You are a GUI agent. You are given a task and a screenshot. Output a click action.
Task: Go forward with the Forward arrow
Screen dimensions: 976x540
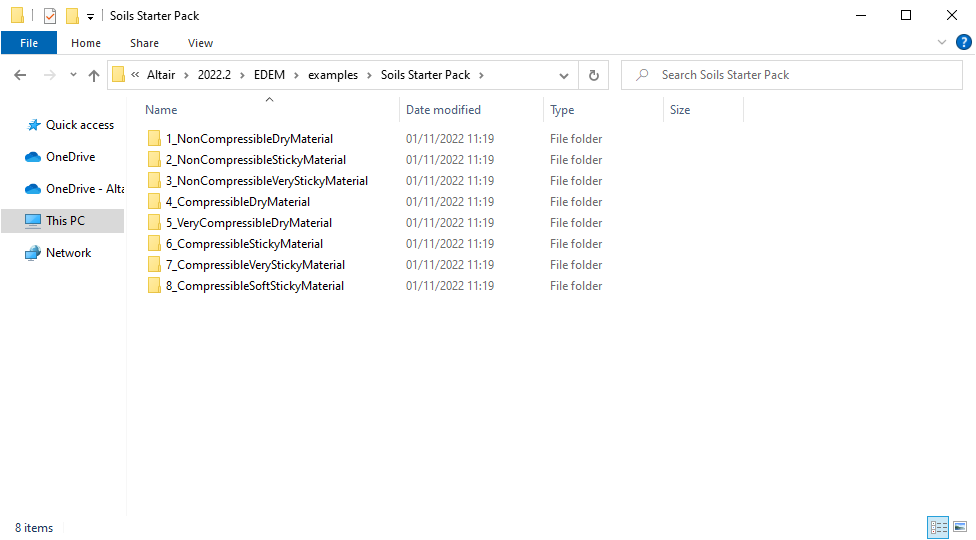point(49,75)
